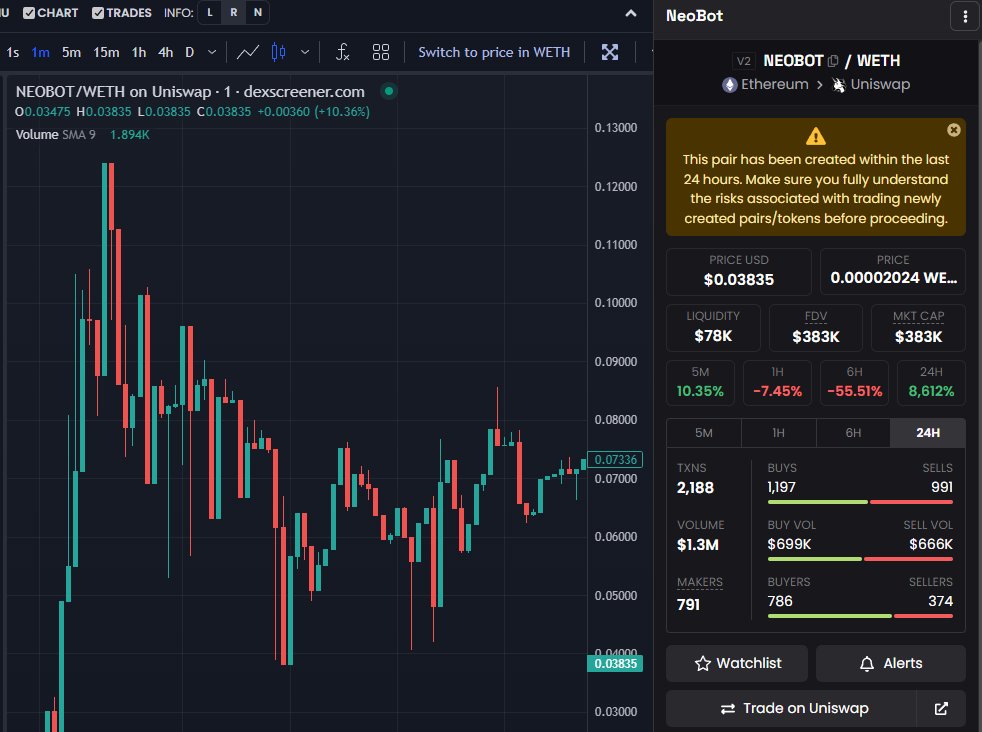This screenshot has width=982, height=732.
Task: Open Uniswap trade in external link icon
Action: tap(941, 708)
